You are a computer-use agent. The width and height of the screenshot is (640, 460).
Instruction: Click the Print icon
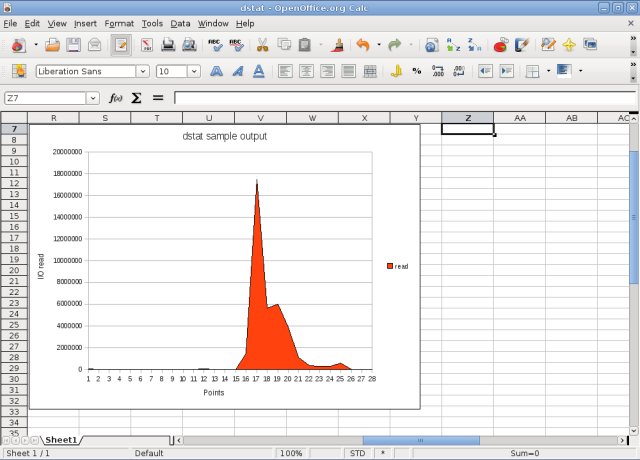coord(168,45)
